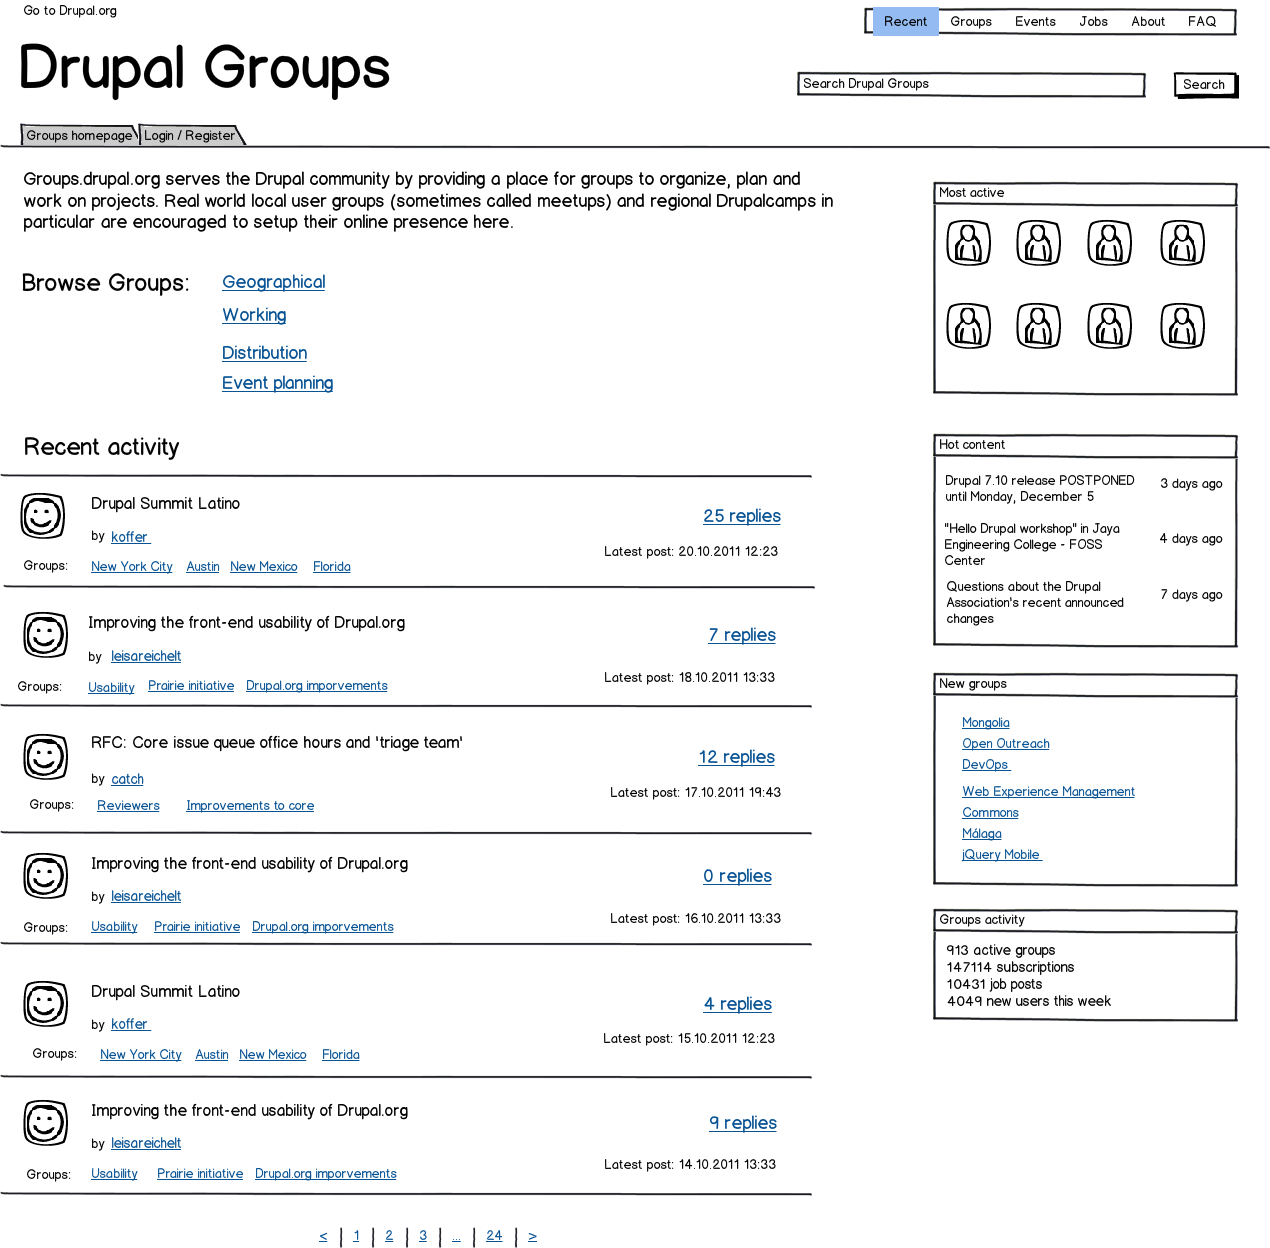Image resolution: width=1270 pixels, height=1248 pixels.
Task: Click the smiley icon on the bottom usability post
Action: point(45,1123)
